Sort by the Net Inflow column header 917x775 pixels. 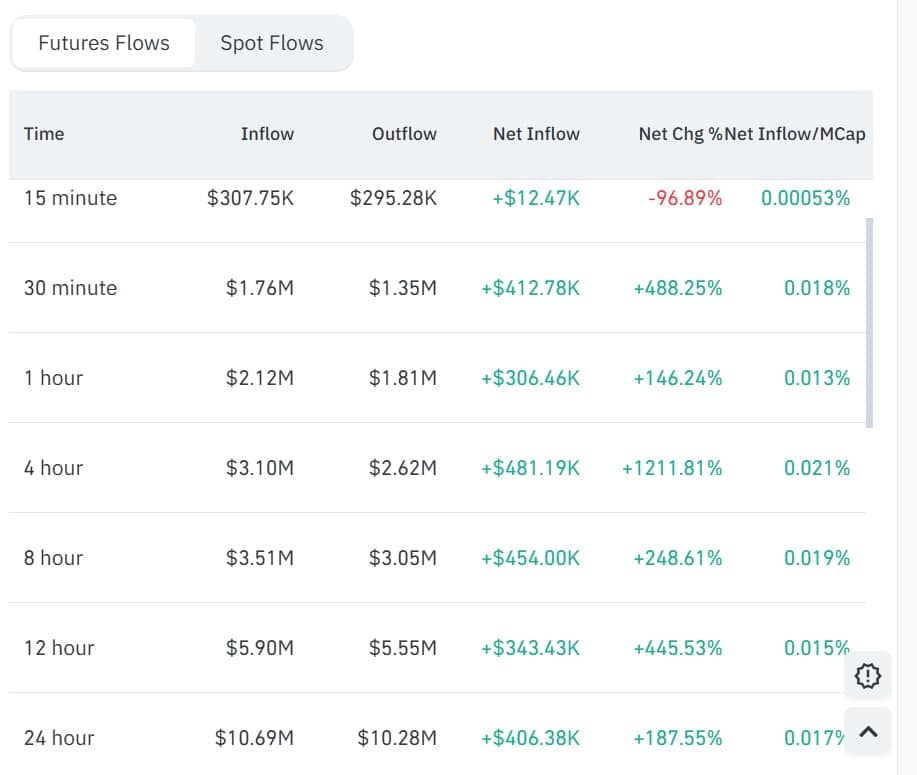click(536, 133)
